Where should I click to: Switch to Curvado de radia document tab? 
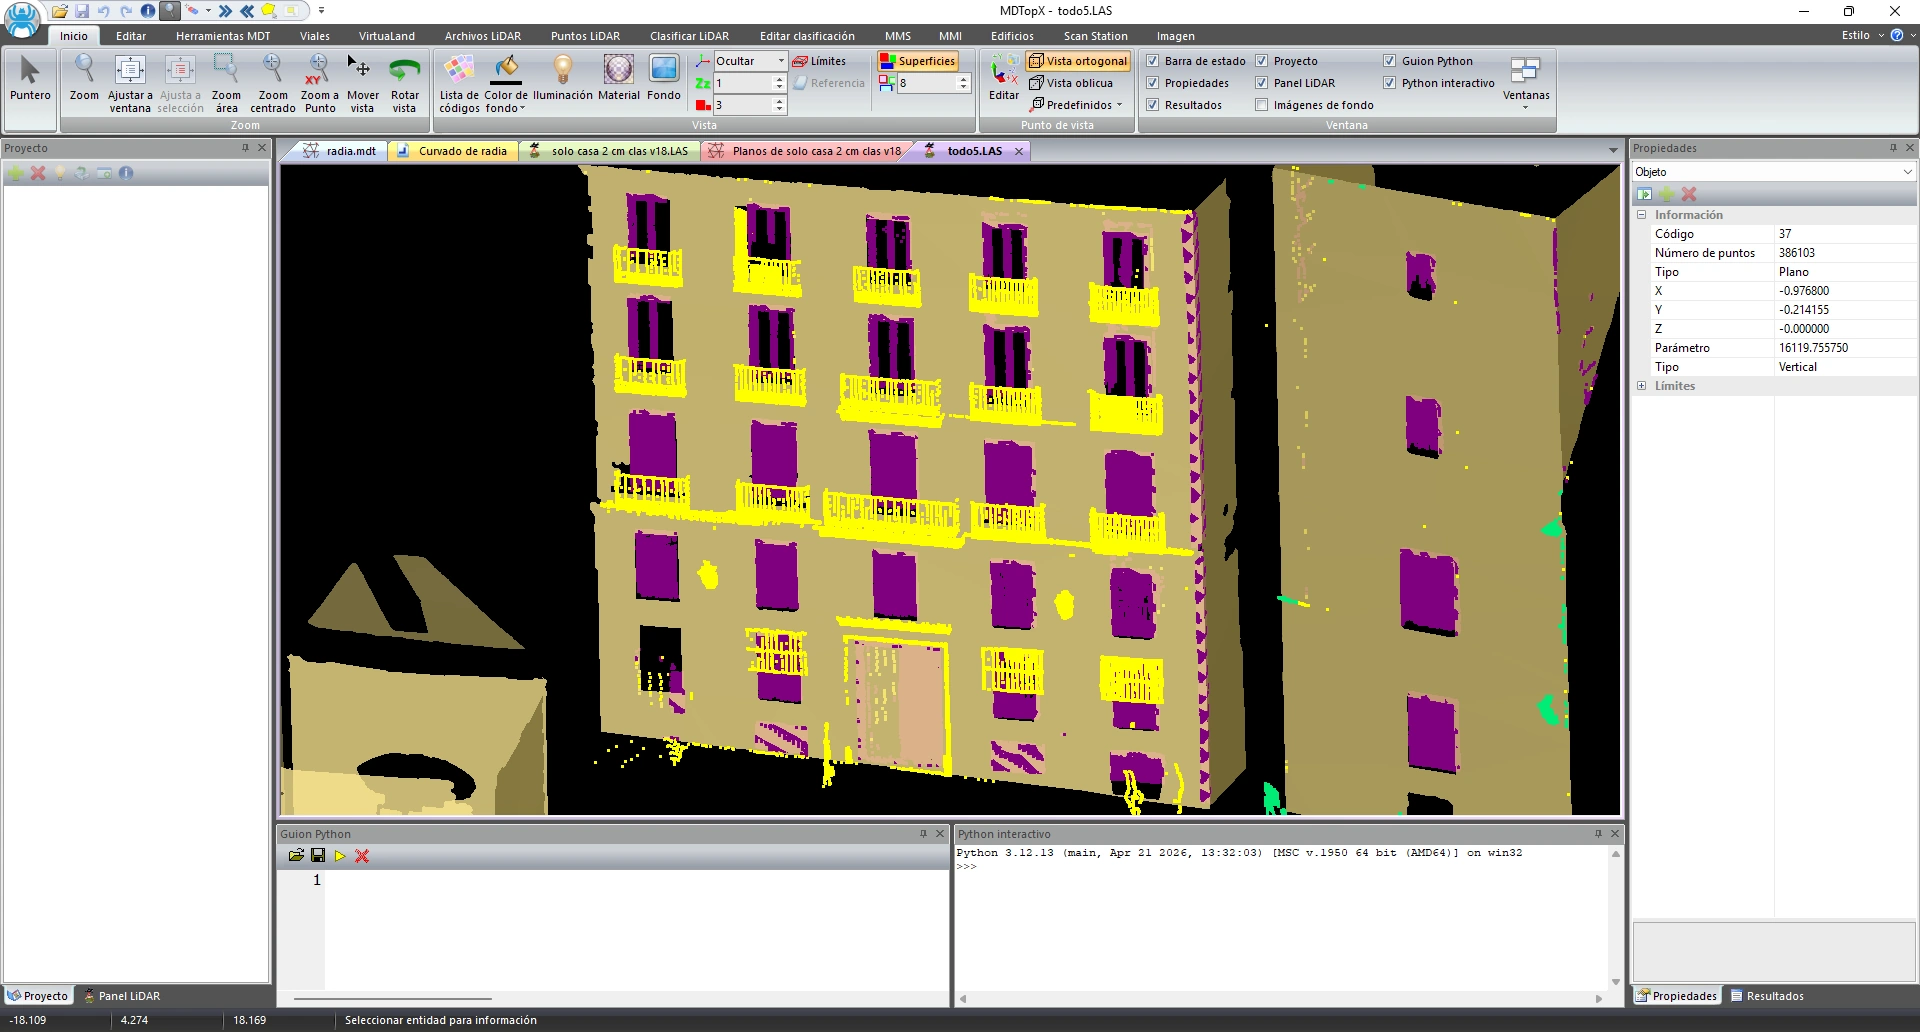pos(453,151)
